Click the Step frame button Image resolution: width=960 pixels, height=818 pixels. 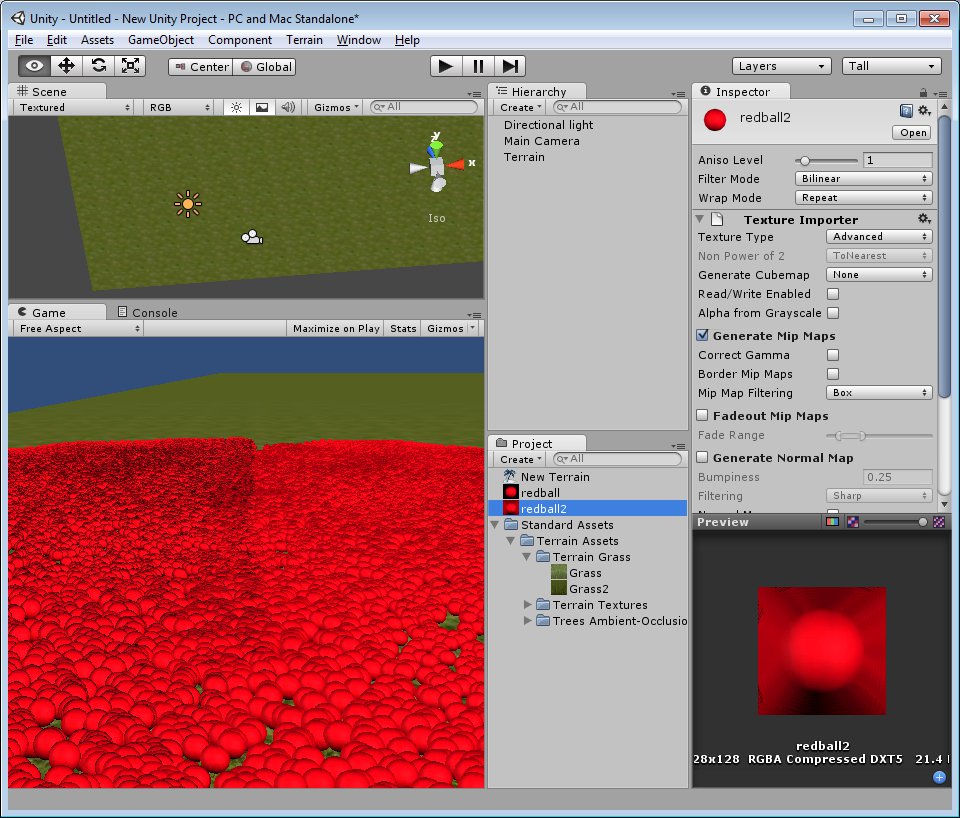(x=510, y=66)
